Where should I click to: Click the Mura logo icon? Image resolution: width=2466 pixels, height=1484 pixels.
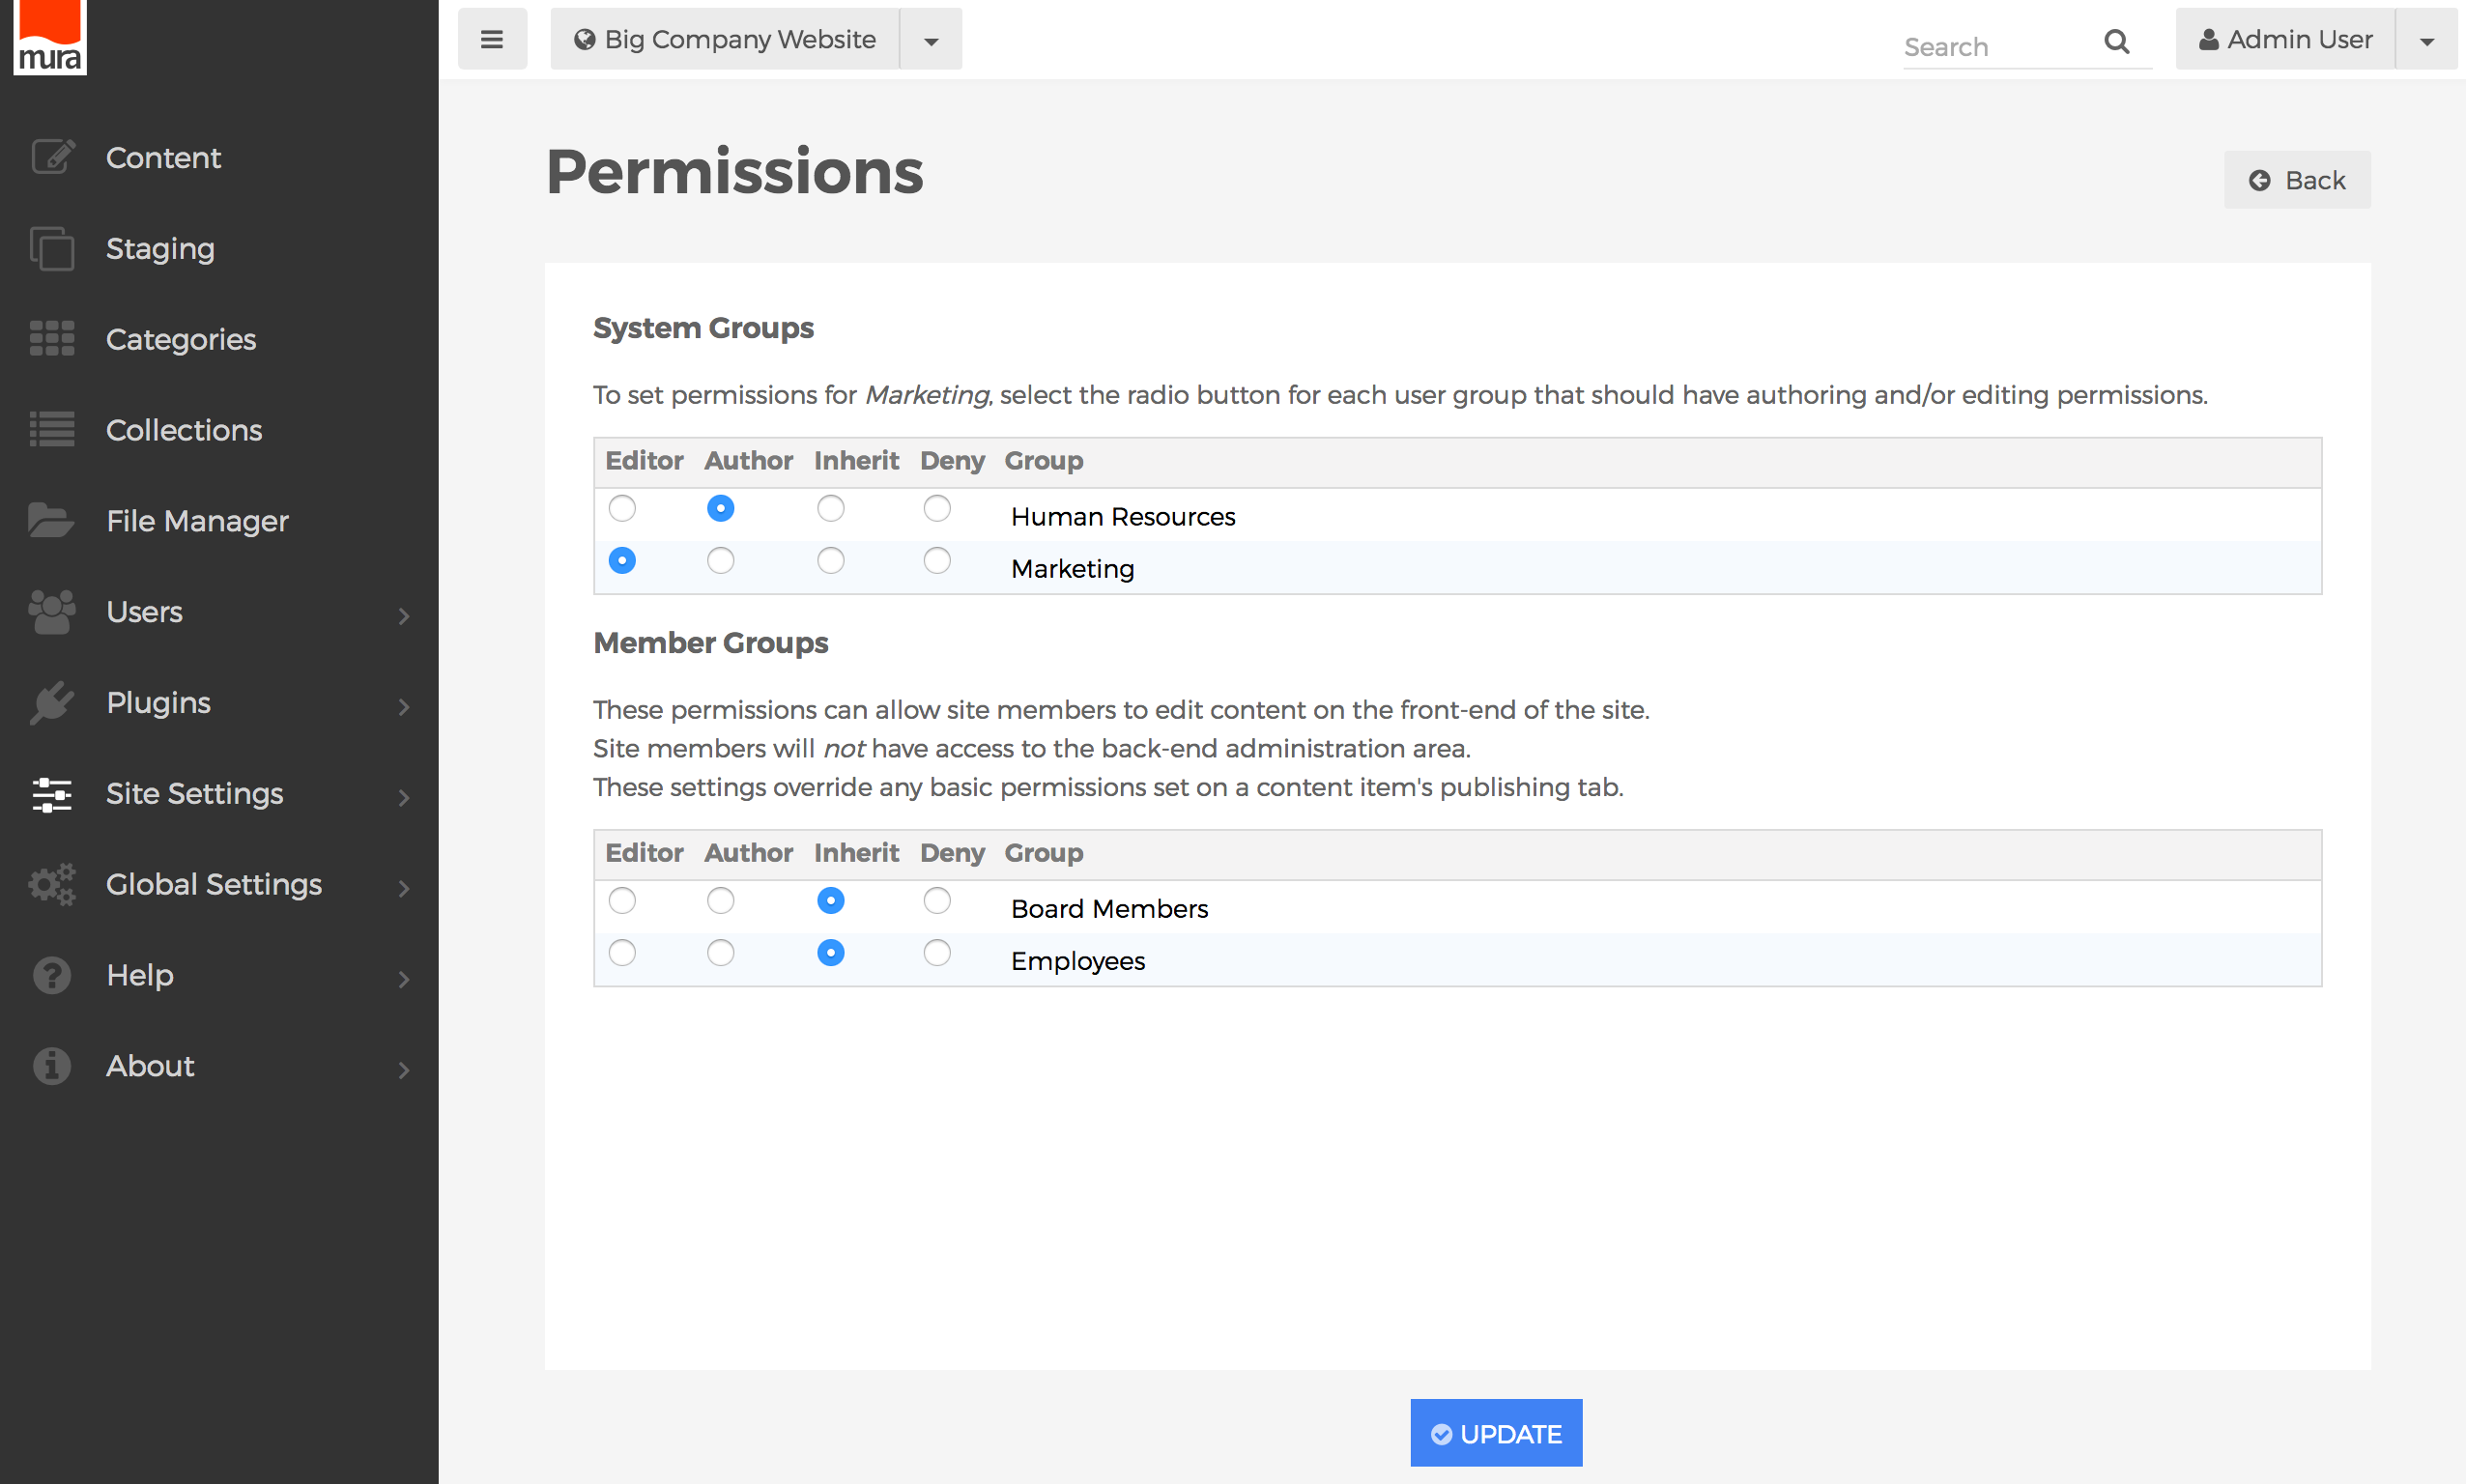point(49,37)
